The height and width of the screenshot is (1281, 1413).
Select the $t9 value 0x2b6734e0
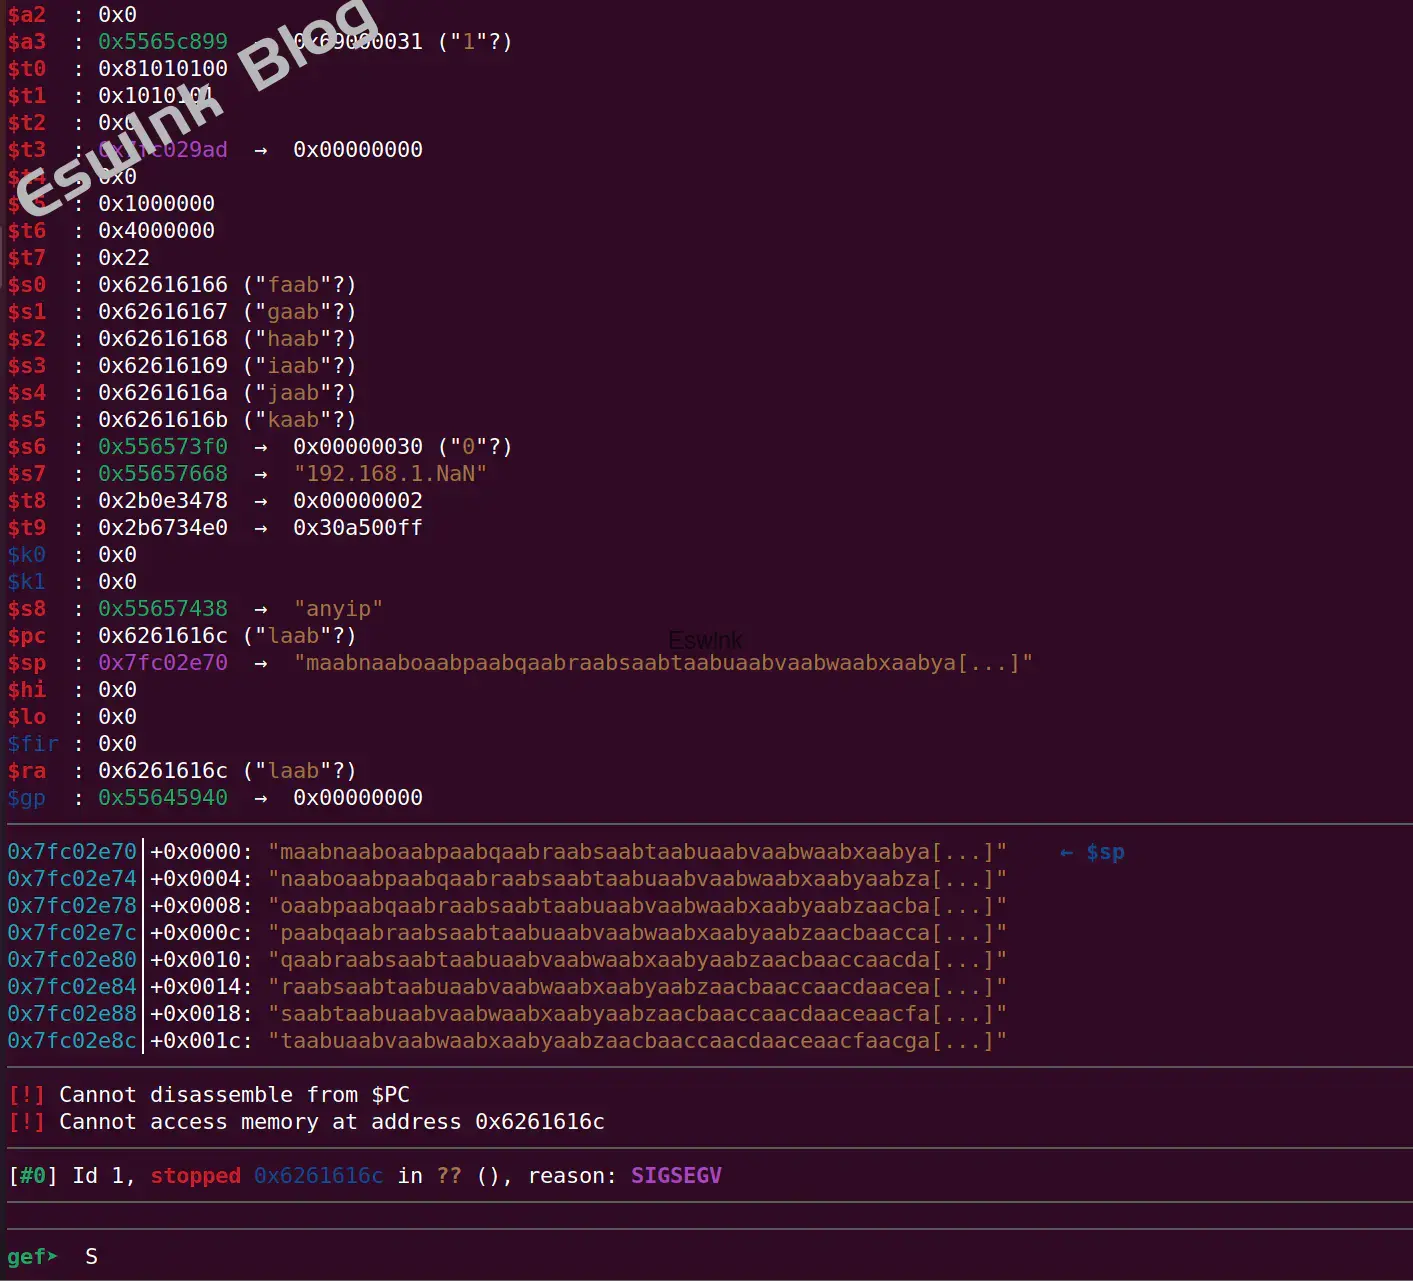coord(163,528)
